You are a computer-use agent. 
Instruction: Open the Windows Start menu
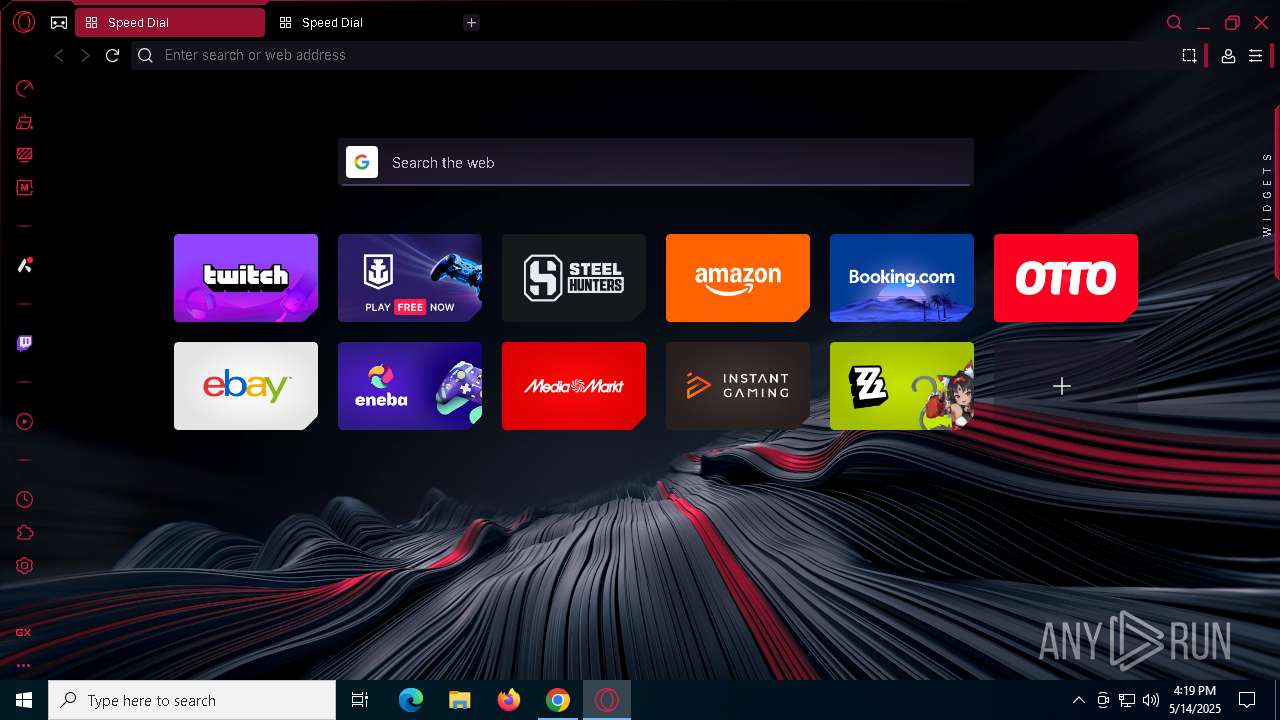click(24, 700)
